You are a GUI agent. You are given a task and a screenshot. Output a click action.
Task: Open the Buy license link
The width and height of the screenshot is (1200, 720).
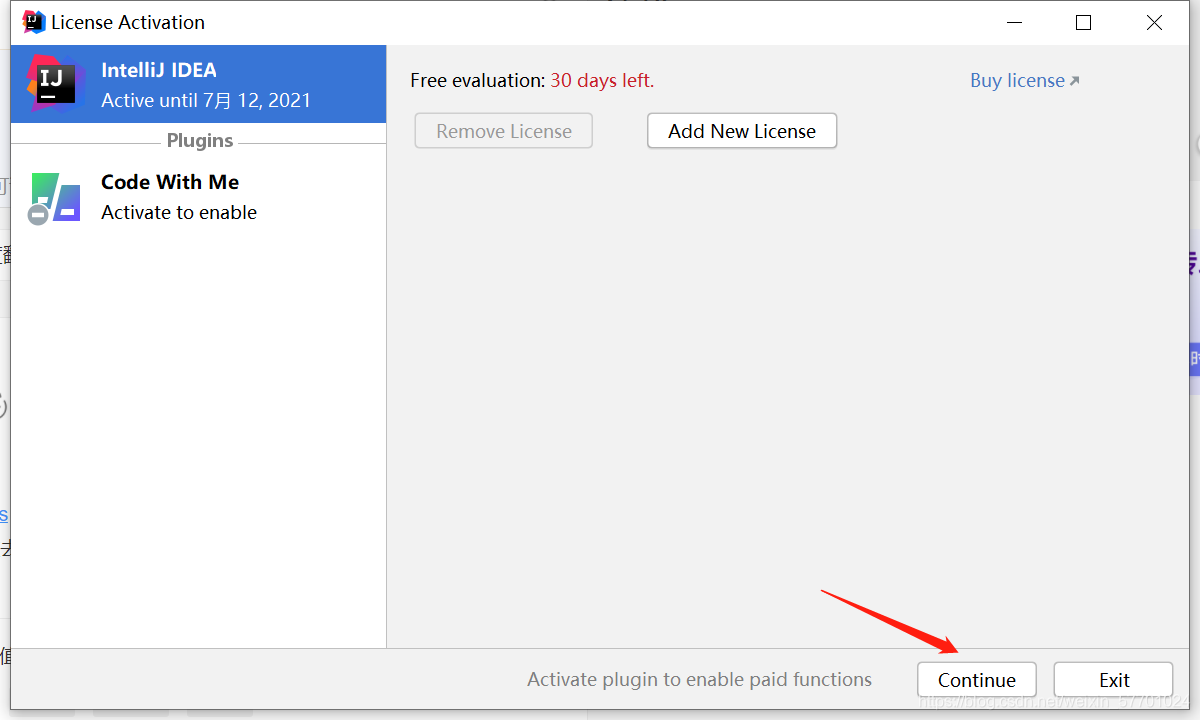pos(1017,81)
